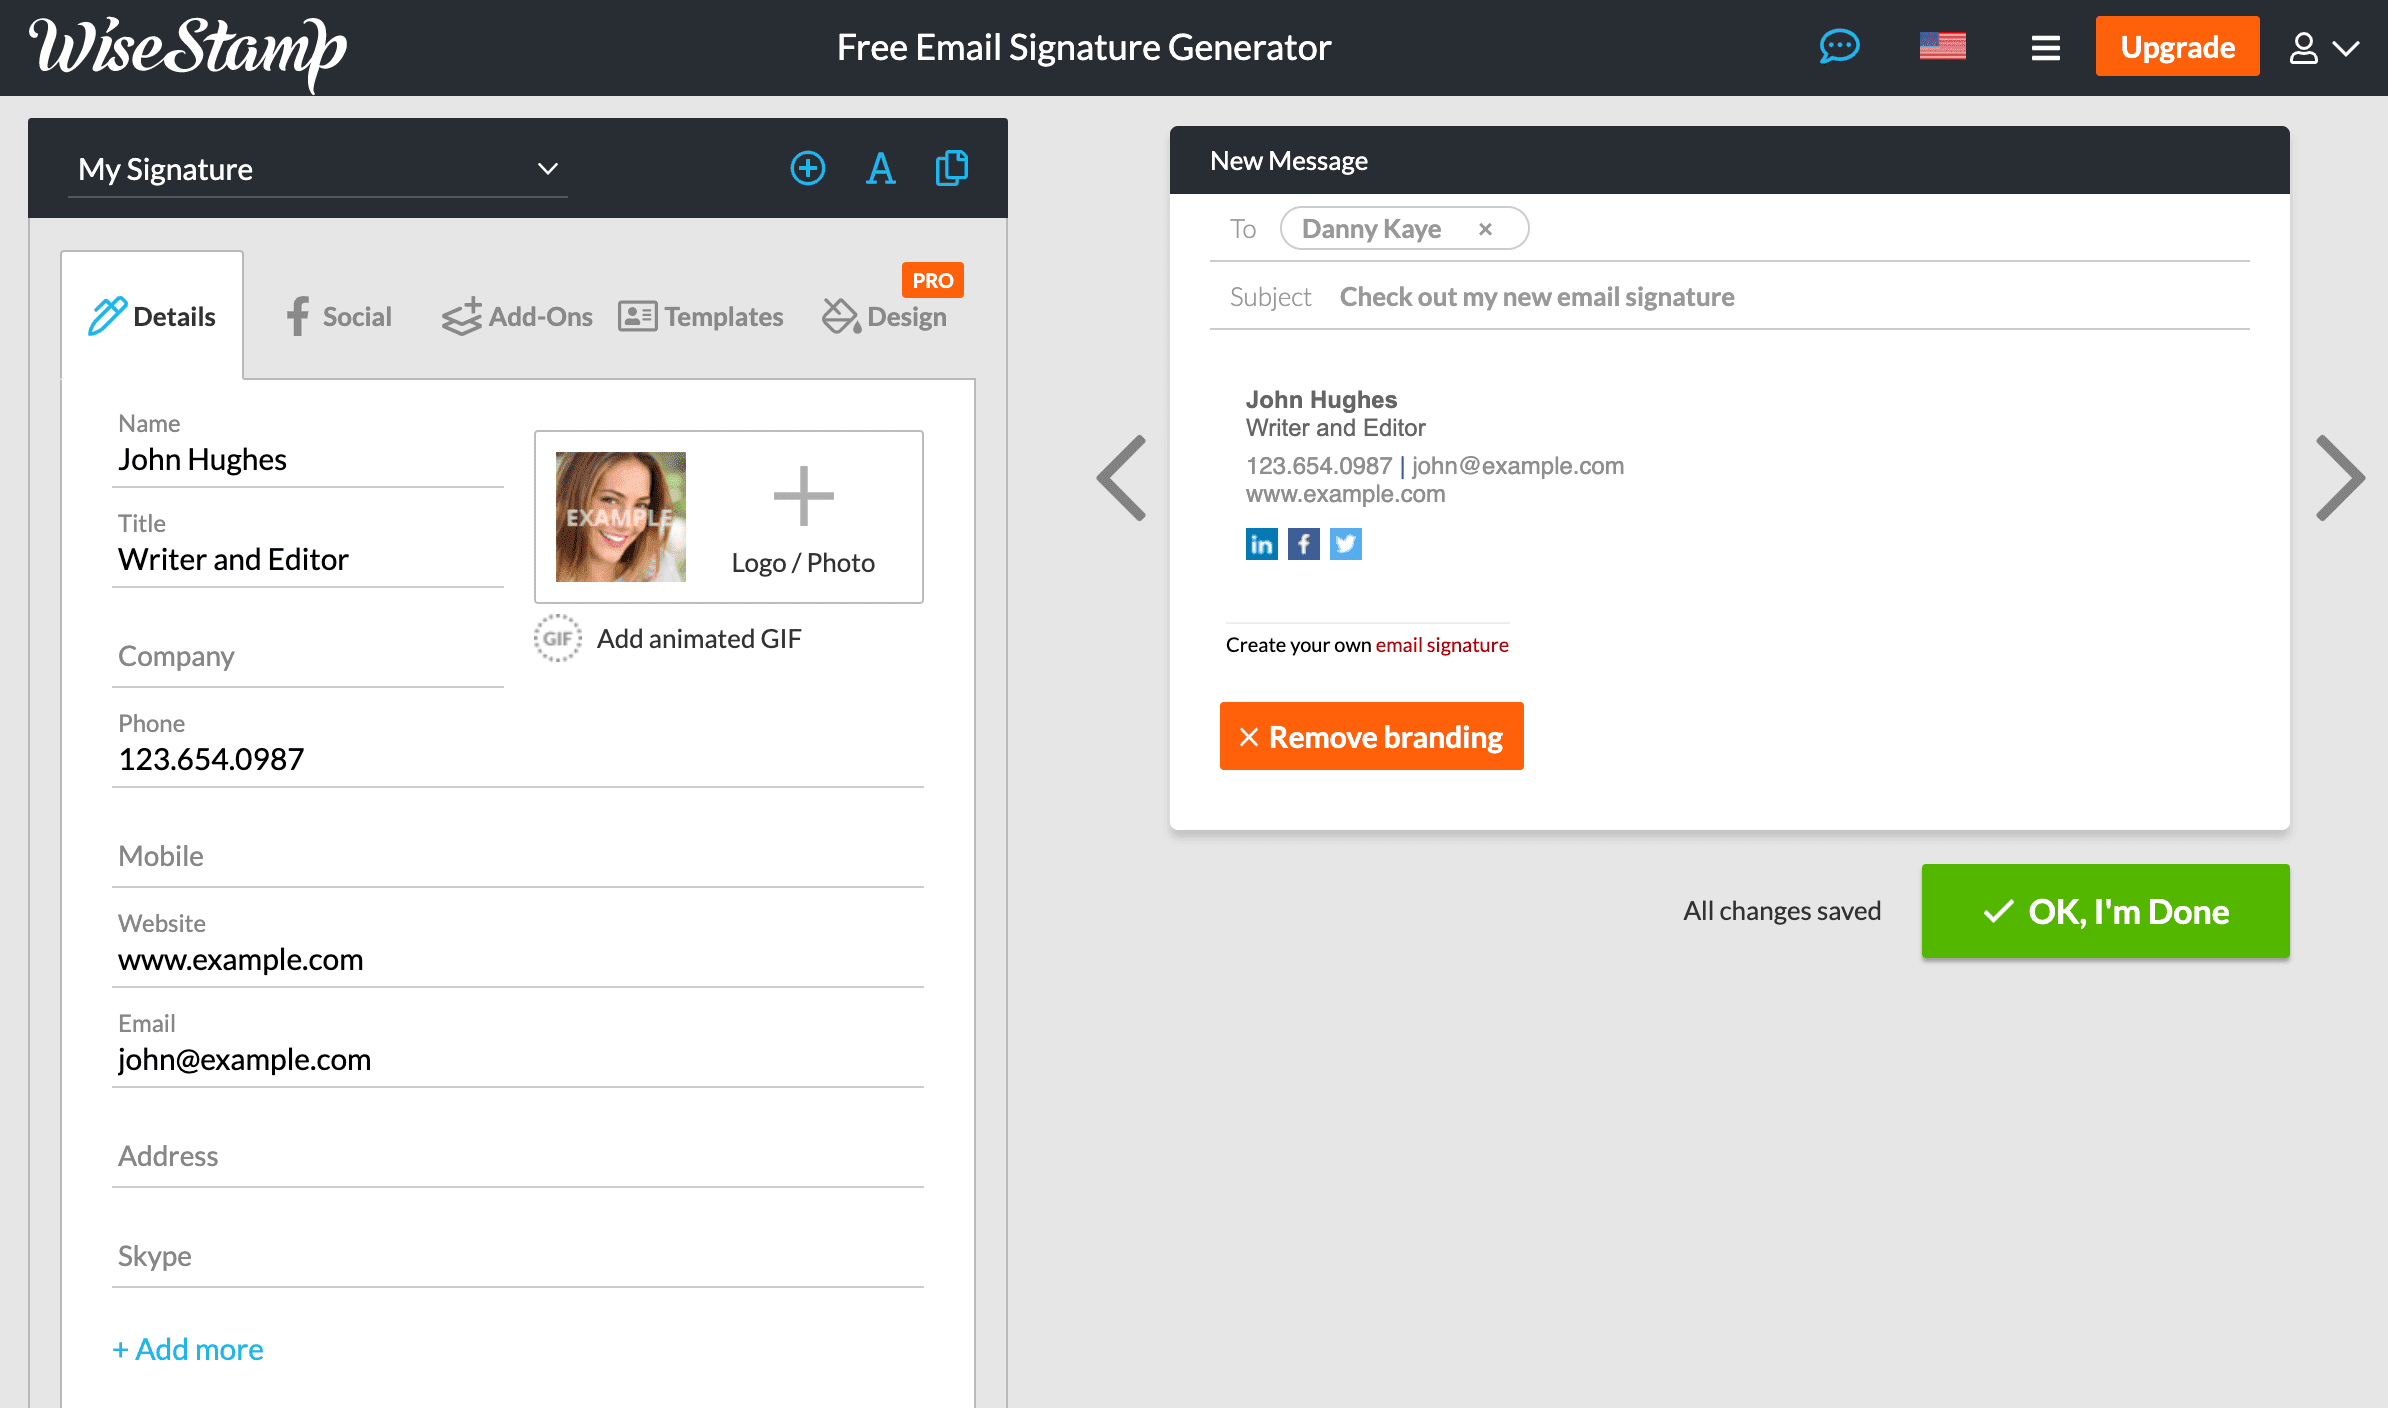Click the Twitter icon in the signature preview
This screenshot has width=2388, height=1408.
tap(1345, 543)
